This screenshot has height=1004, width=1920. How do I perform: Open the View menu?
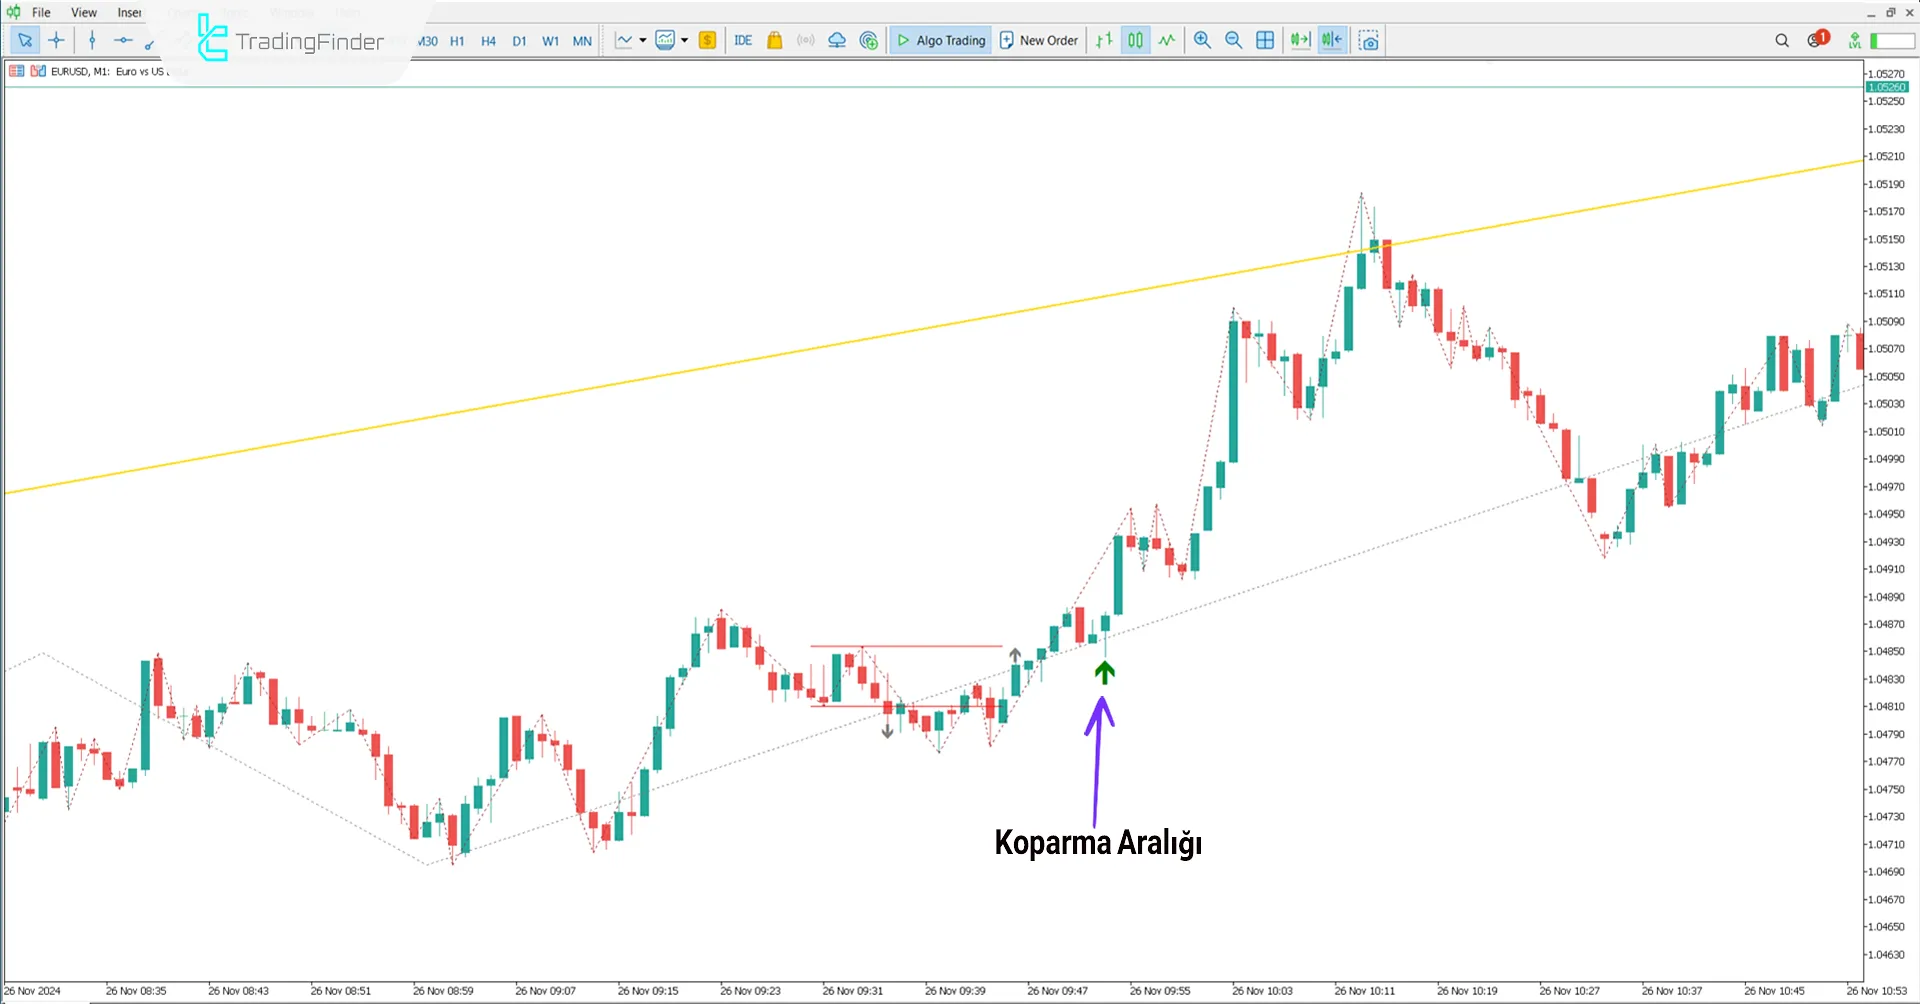(84, 13)
